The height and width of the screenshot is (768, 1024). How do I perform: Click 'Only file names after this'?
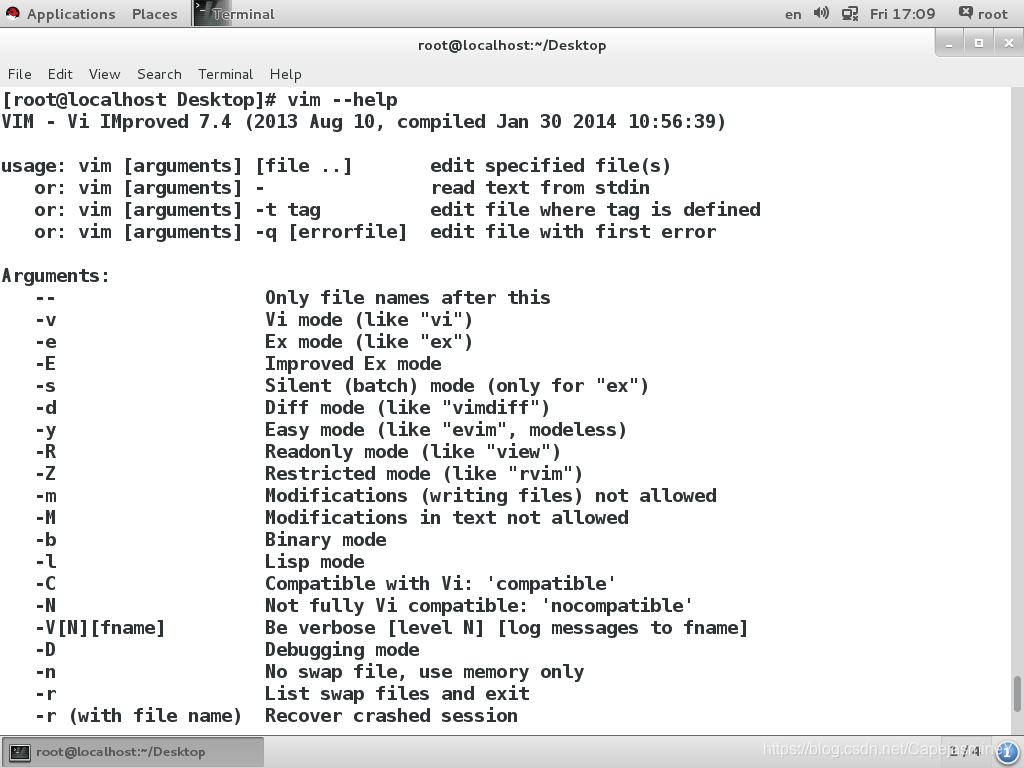(x=408, y=298)
